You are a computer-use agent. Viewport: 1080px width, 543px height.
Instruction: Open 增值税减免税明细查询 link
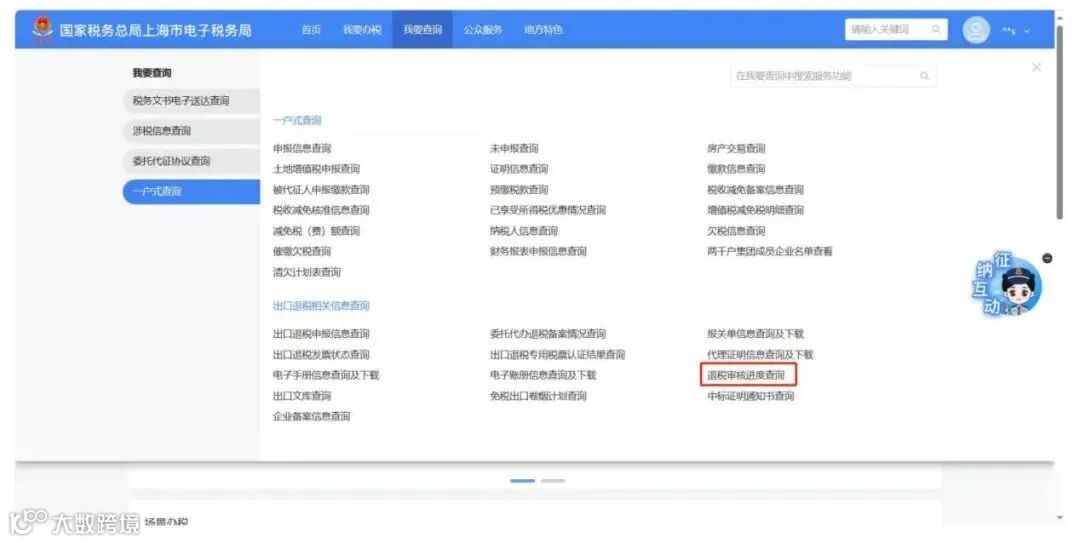pos(755,210)
